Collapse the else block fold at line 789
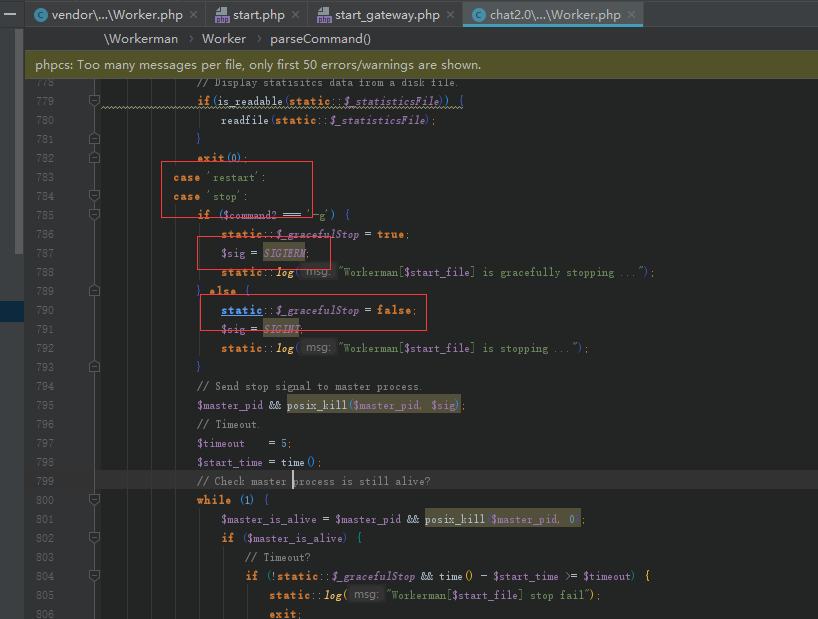 (94, 290)
